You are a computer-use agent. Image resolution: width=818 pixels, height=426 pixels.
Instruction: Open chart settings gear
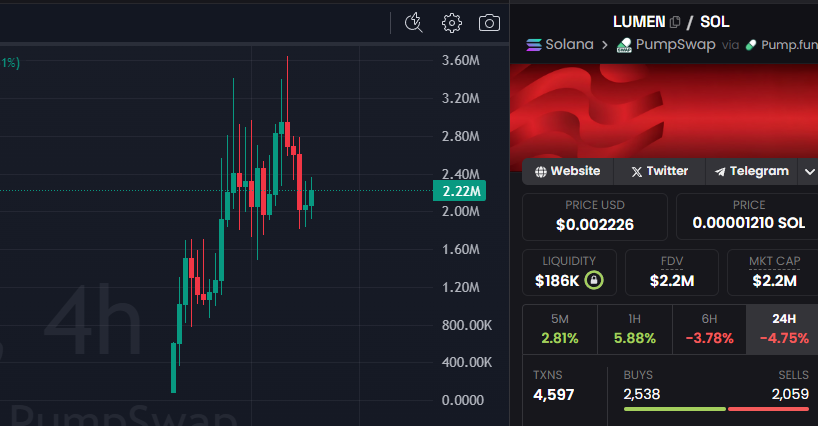tap(452, 23)
